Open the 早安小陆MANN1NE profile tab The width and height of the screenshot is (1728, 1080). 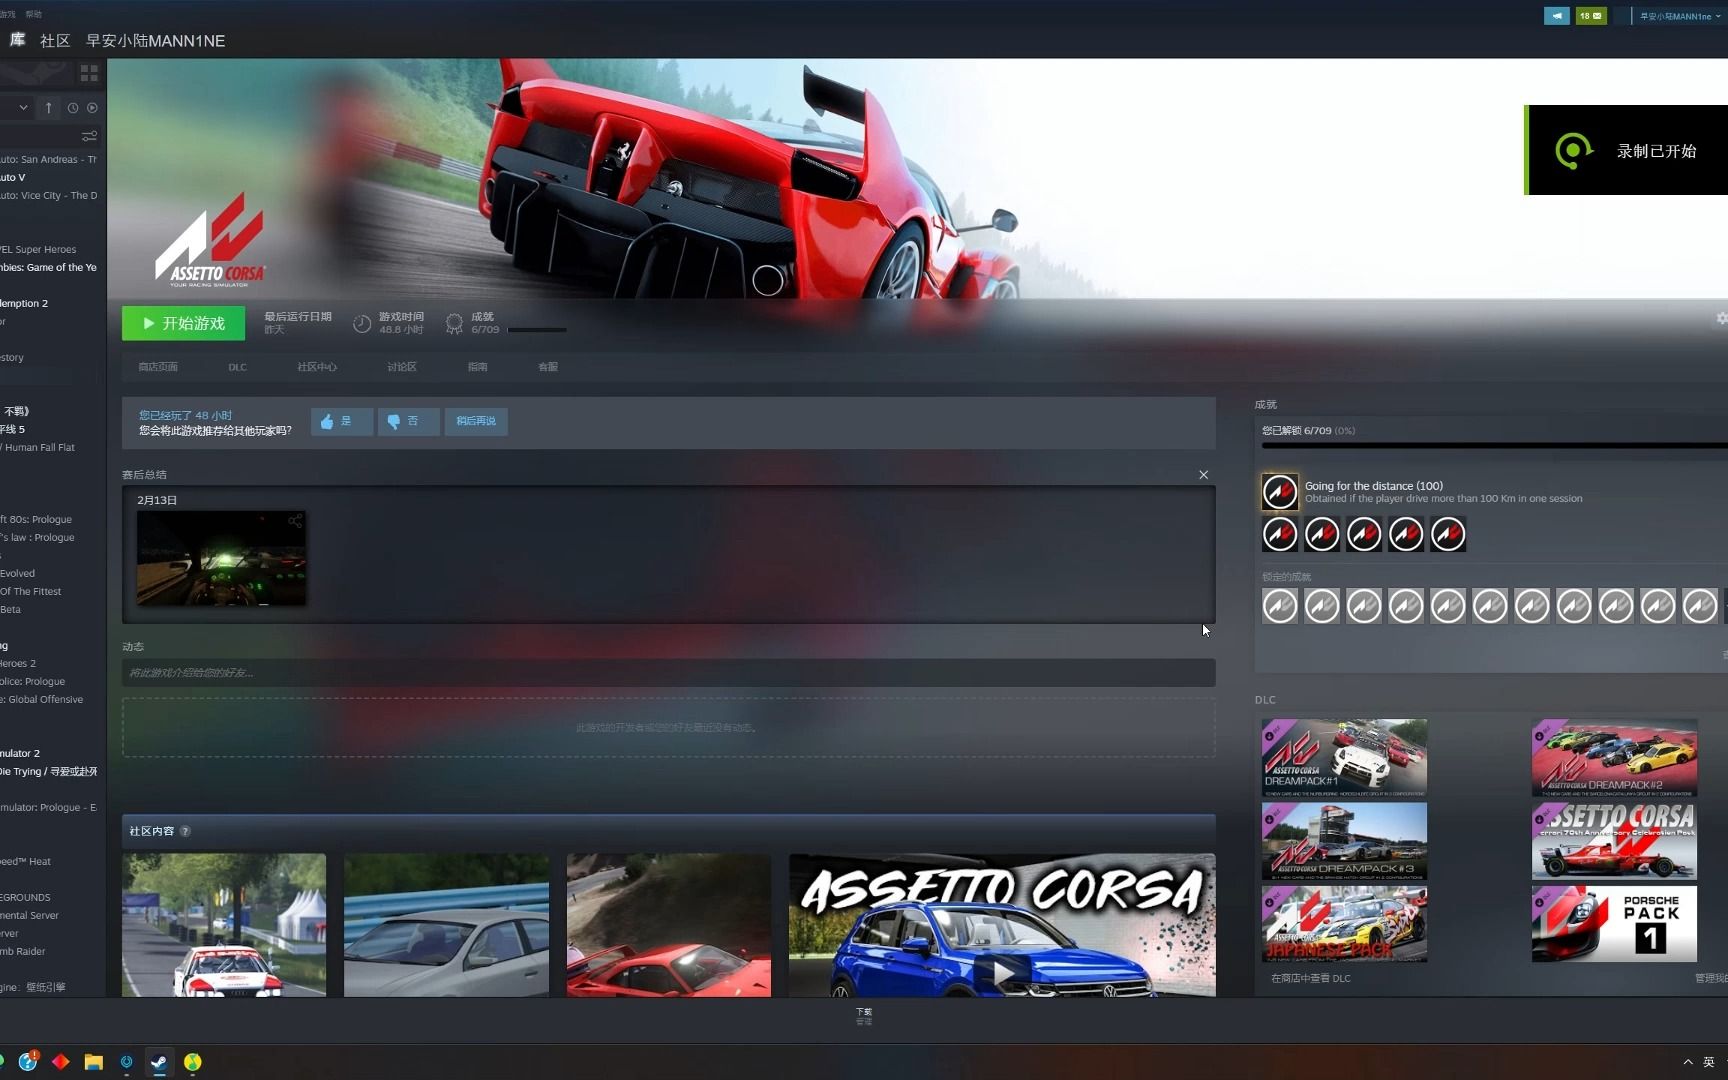(x=155, y=41)
